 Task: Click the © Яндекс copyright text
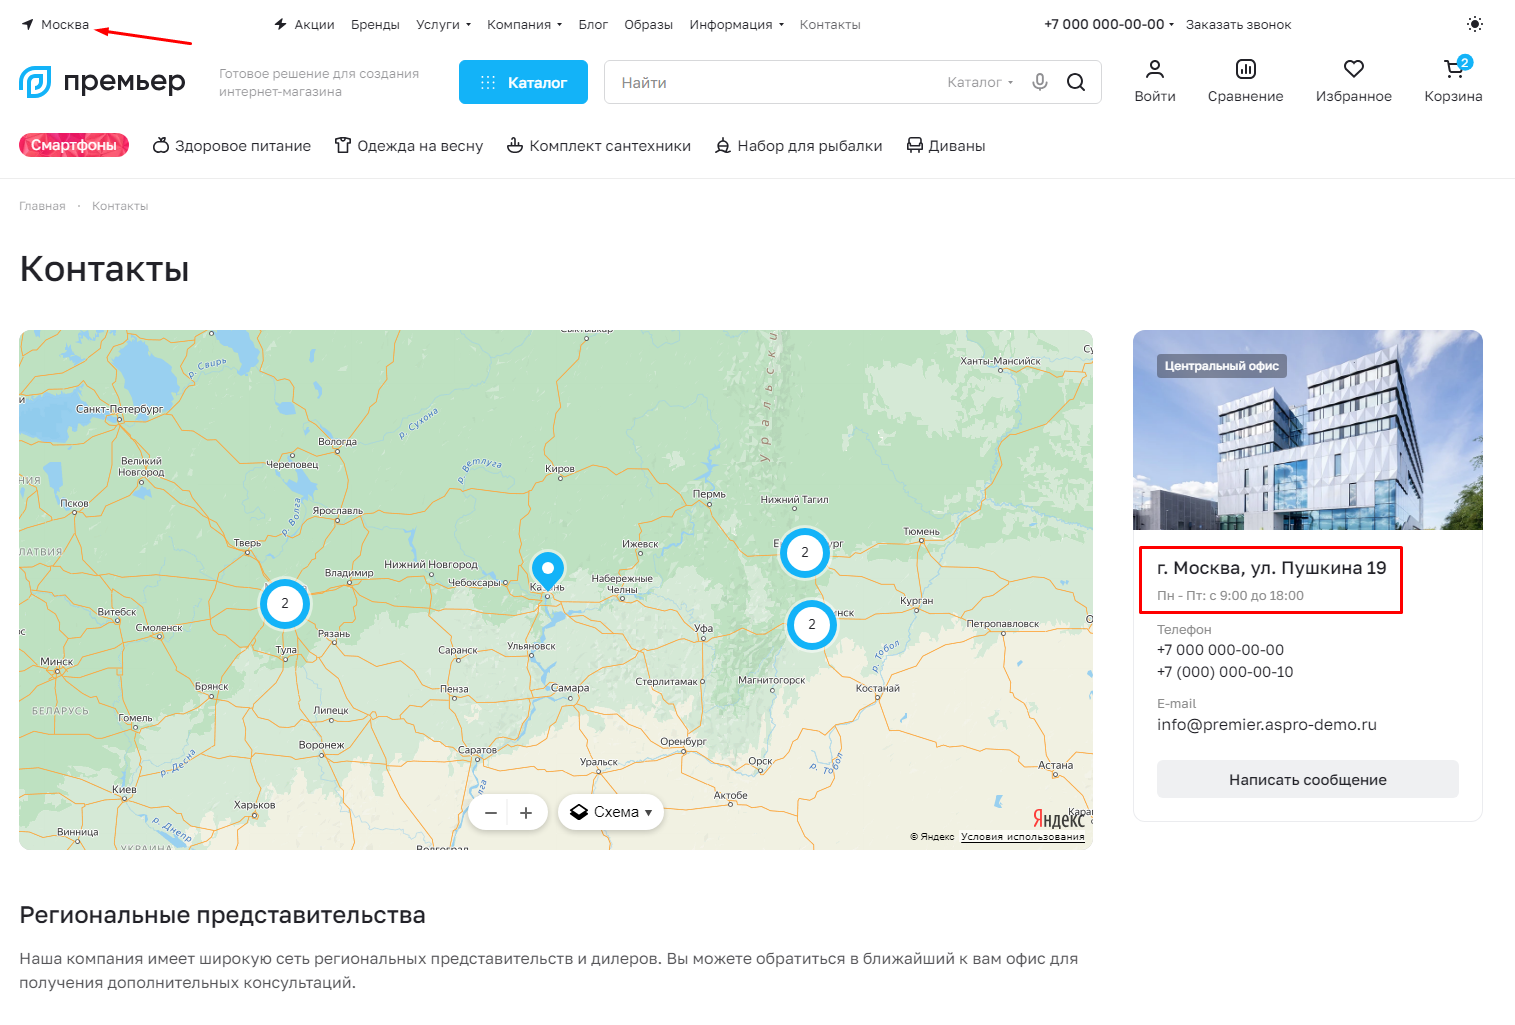click(932, 837)
